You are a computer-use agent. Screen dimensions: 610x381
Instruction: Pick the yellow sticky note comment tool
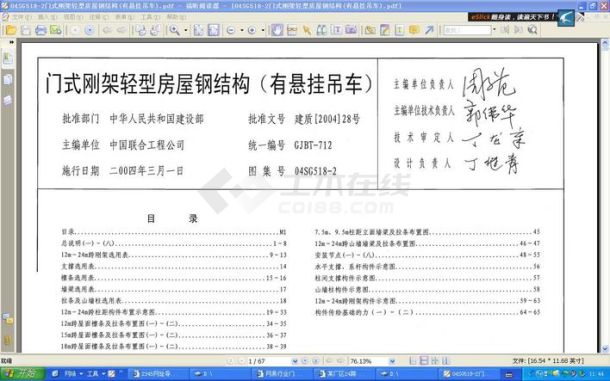[x=414, y=30]
